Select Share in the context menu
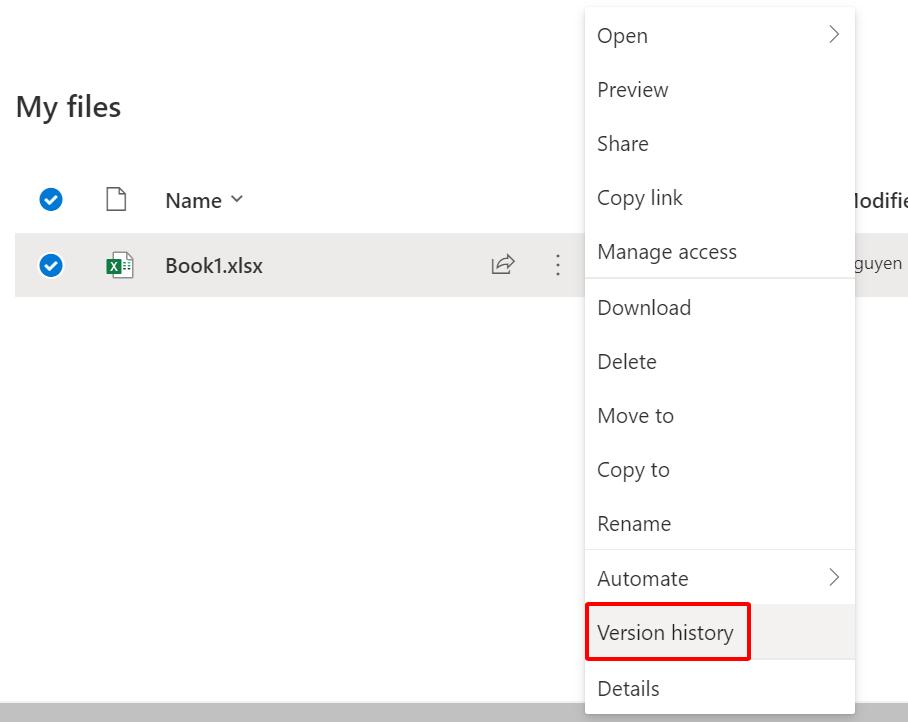908x722 pixels. [x=623, y=144]
